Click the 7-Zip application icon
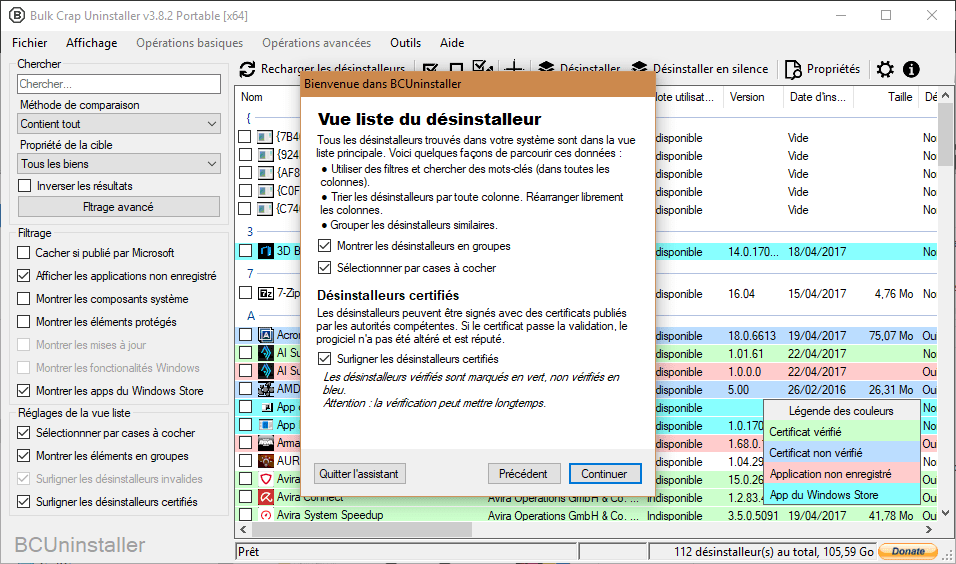Image resolution: width=956 pixels, height=564 pixels. (266, 293)
